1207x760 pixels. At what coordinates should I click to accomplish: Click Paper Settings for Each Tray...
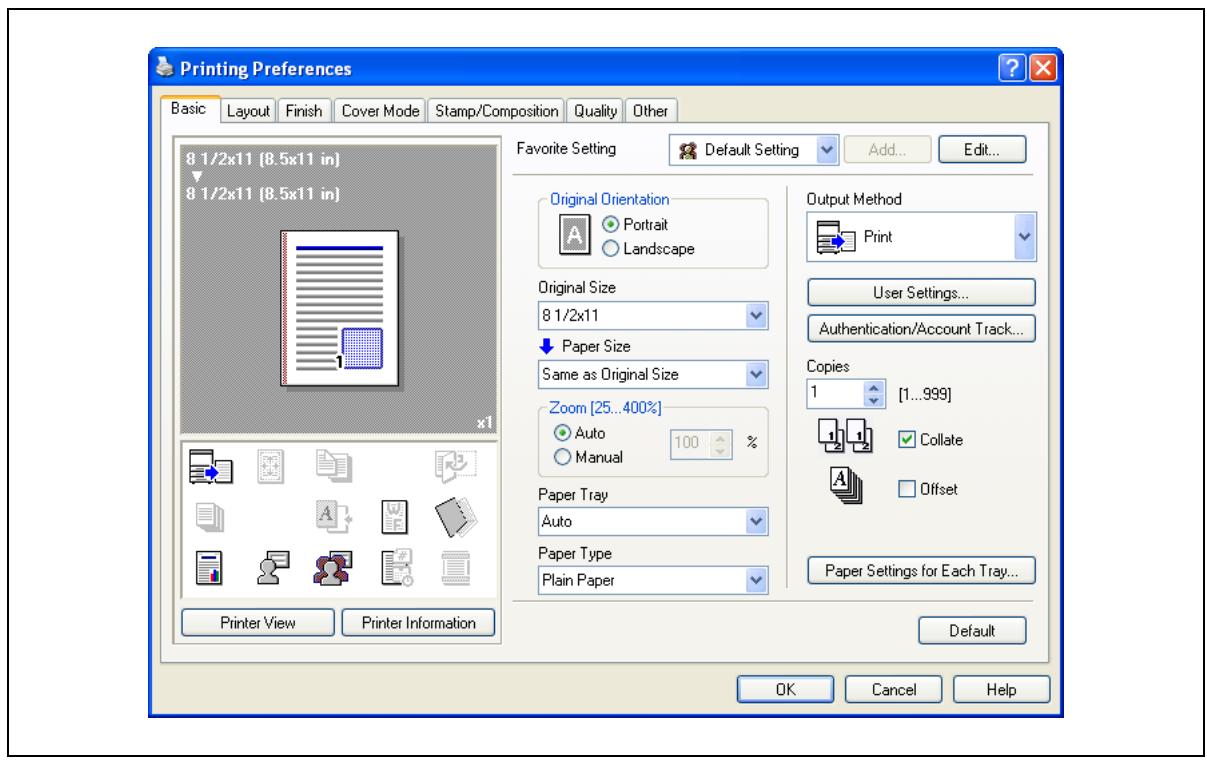[x=920, y=572]
